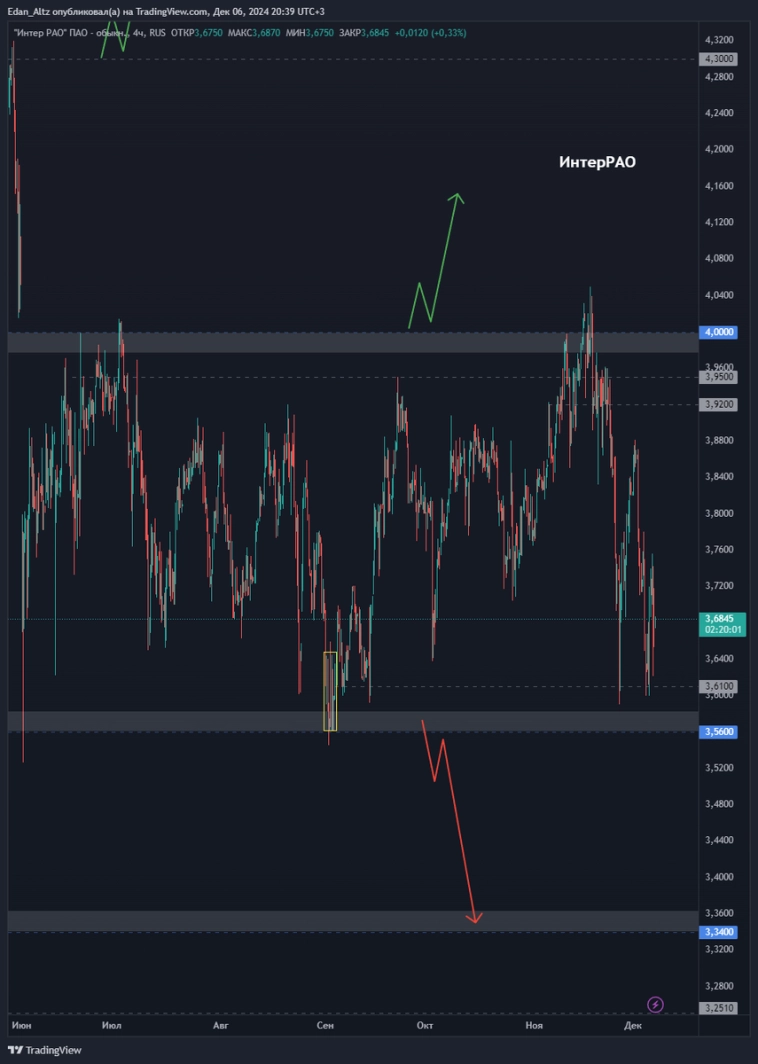The width and height of the screenshot is (758, 1064).
Task: Click the 4ч interval in the legend
Action: [x=138, y=33]
